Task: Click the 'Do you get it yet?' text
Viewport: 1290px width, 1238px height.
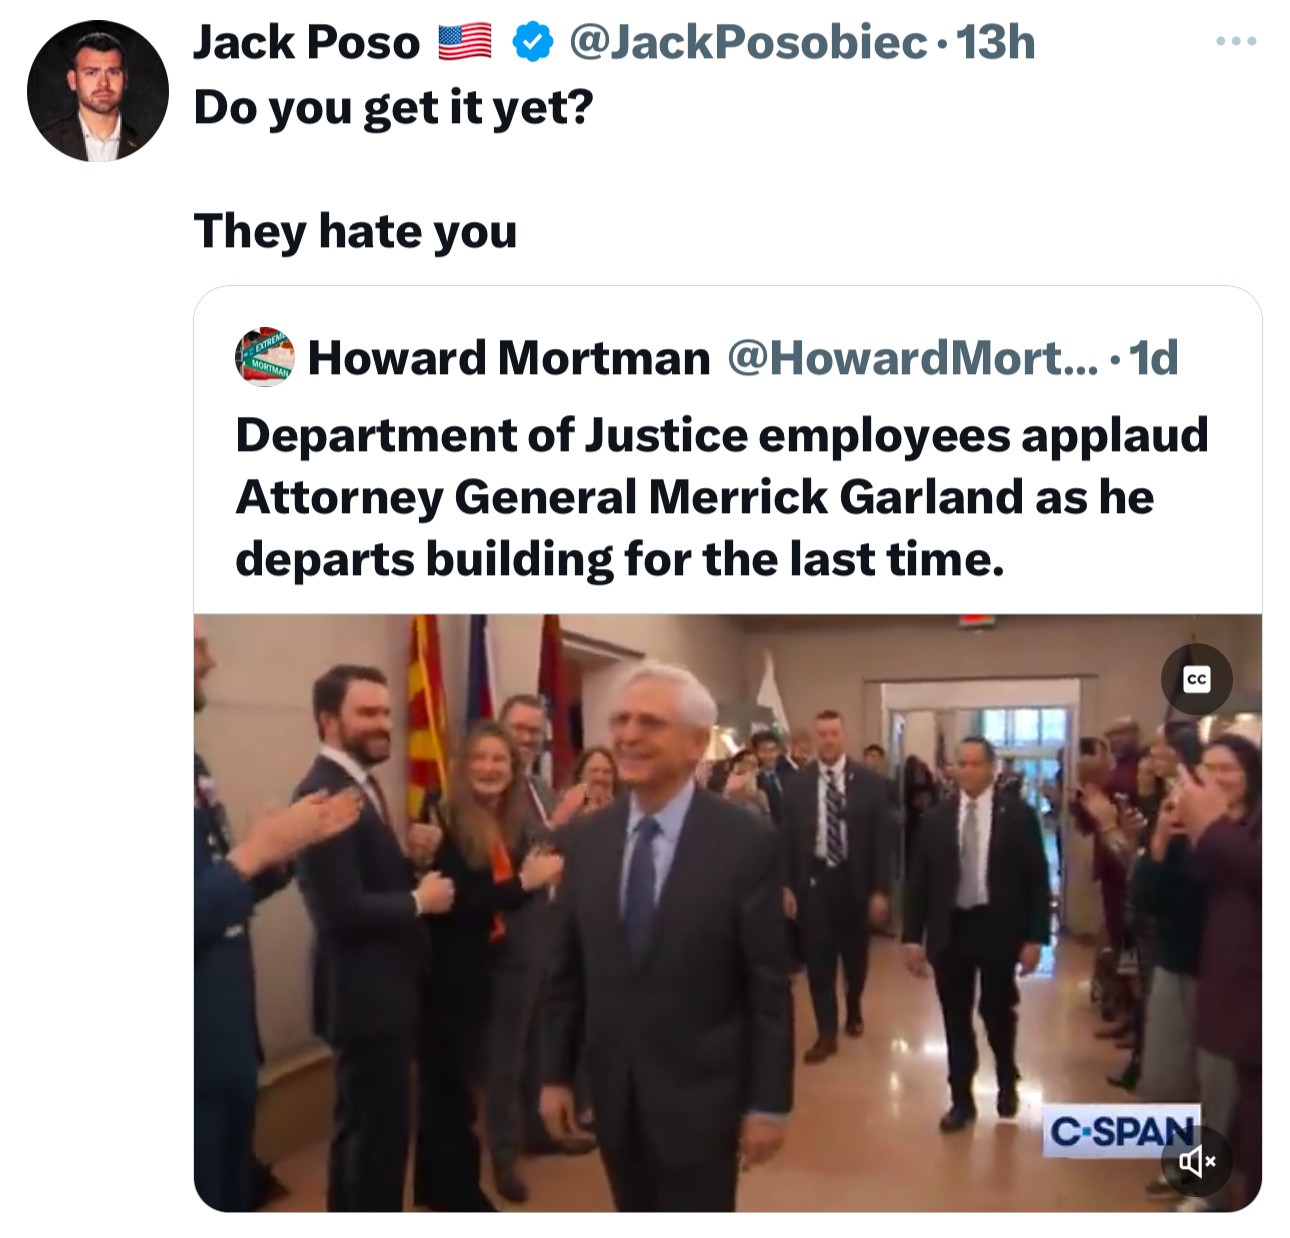Action: tap(393, 107)
